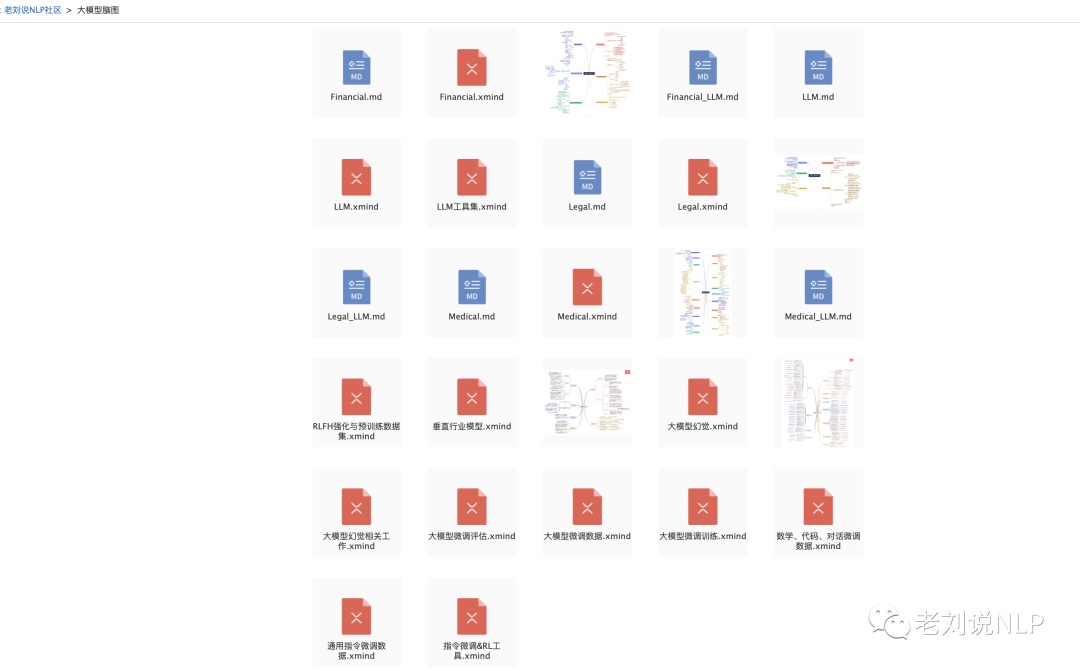
Task: Open the 大模型微调数据.xmind file icon
Action: [x=588, y=507]
